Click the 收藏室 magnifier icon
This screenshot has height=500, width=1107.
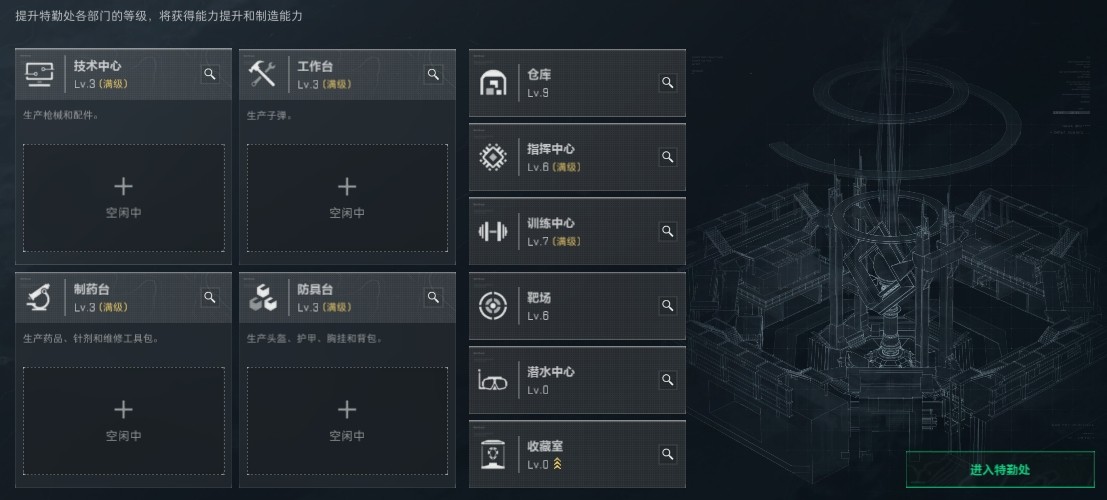pos(667,454)
